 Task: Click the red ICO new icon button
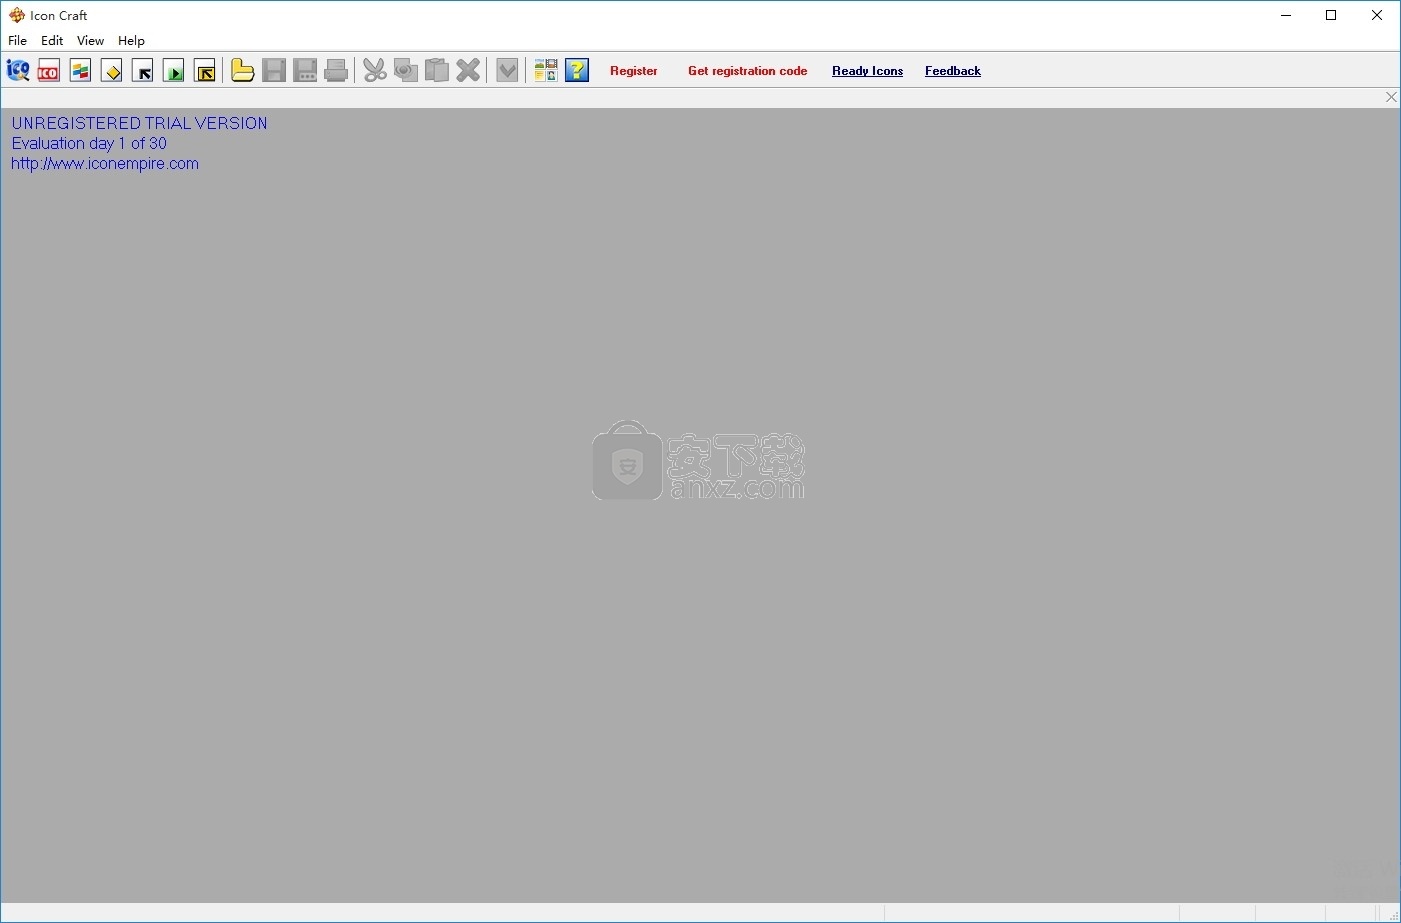49,70
